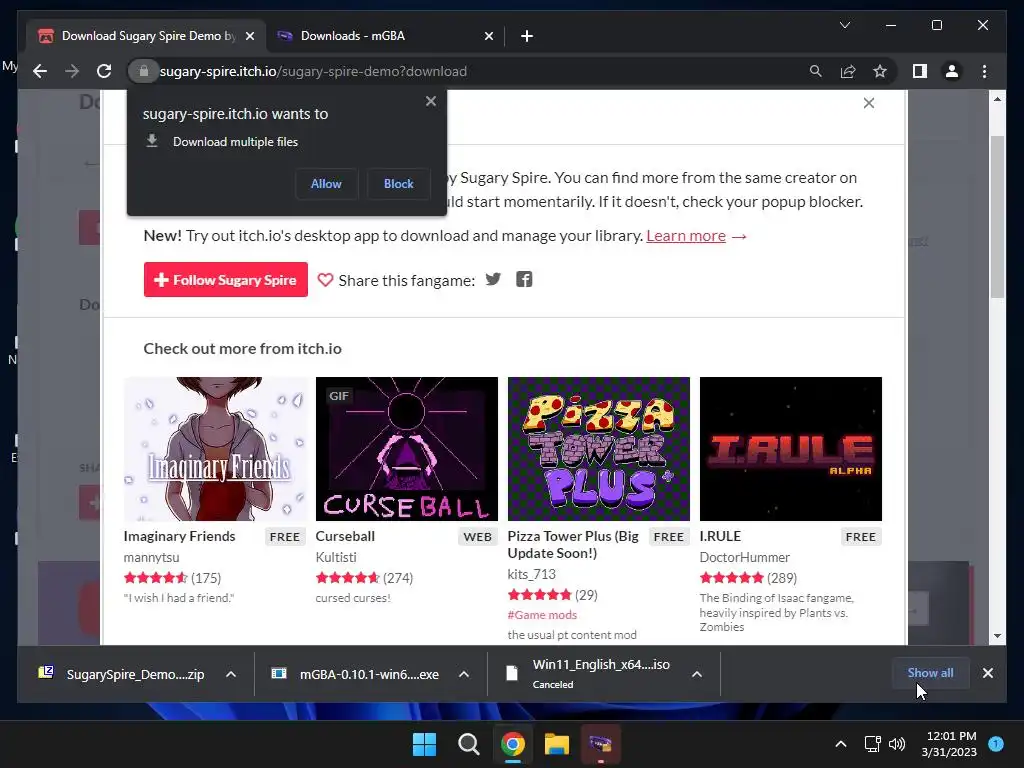Image resolution: width=1024 pixels, height=768 pixels.
Task: Open the Imaginary Friends thumbnail
Action: (215, 449)
